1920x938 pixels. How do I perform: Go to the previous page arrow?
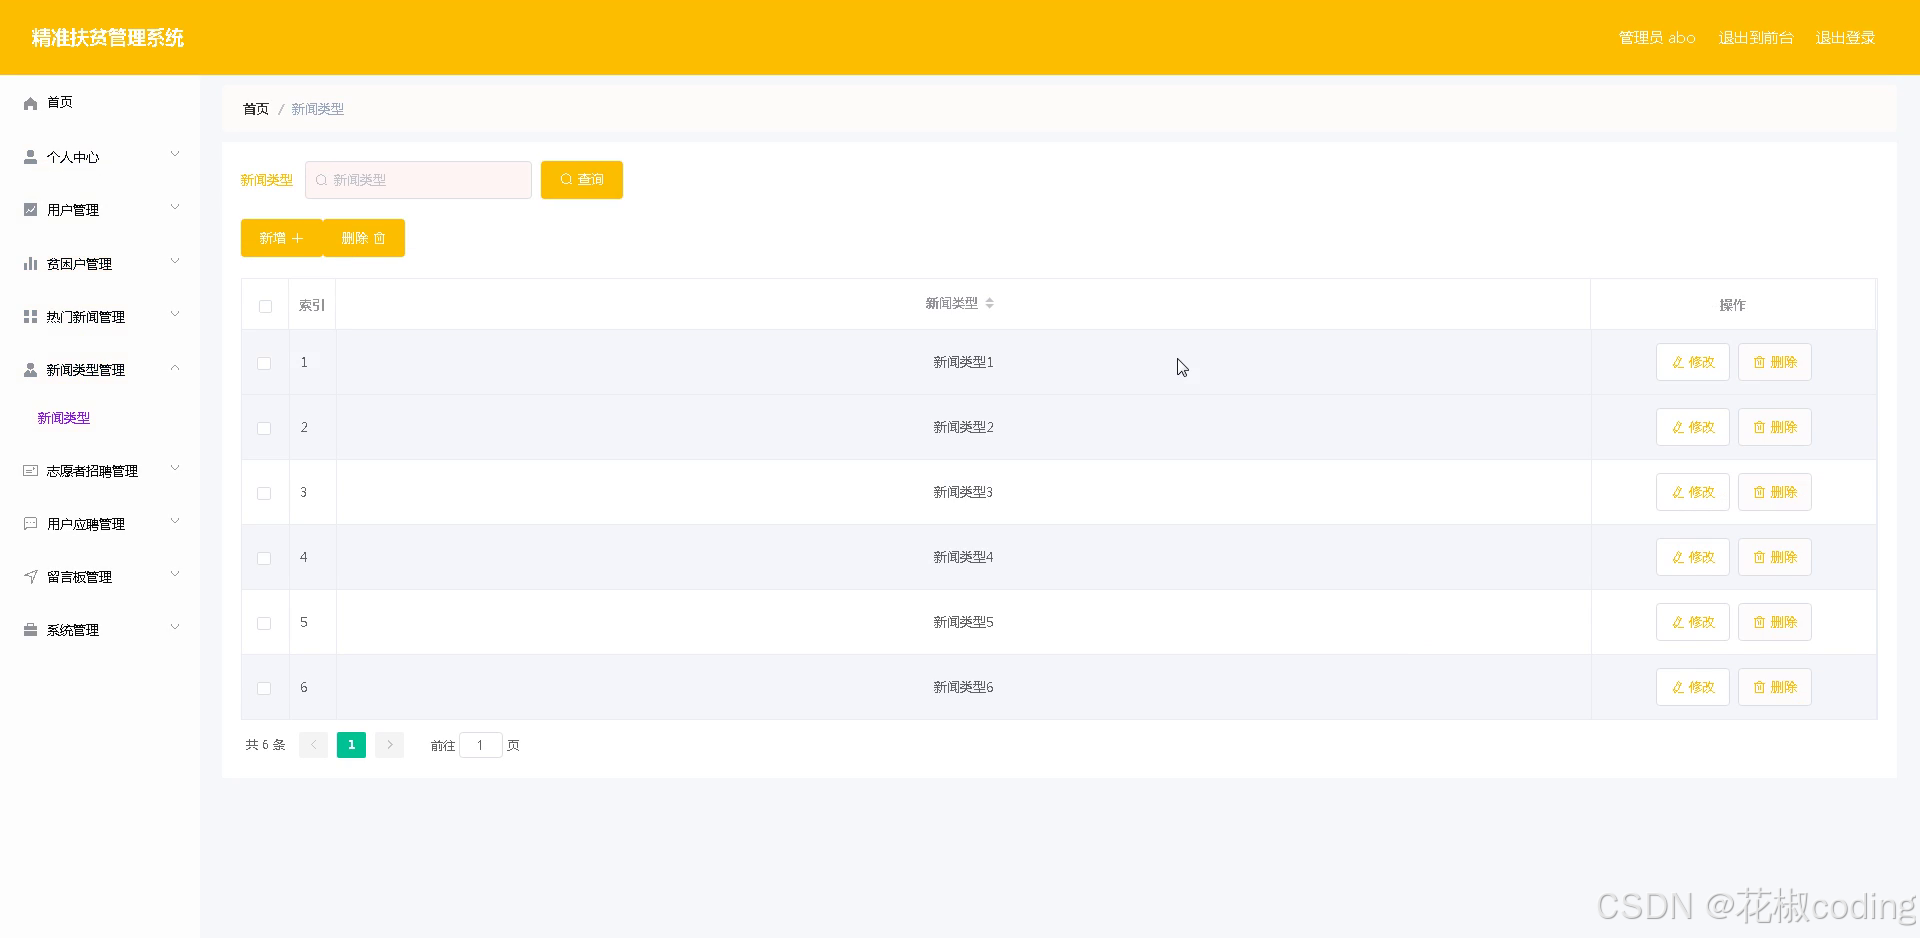(x=313, y=745)
